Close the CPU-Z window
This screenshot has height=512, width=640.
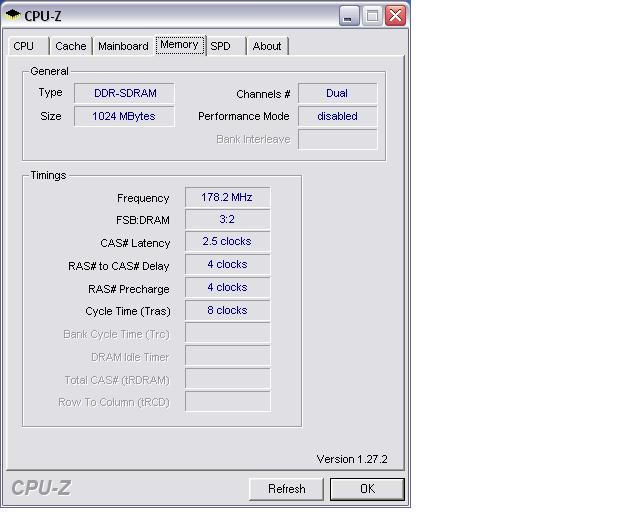click(395, 16)
